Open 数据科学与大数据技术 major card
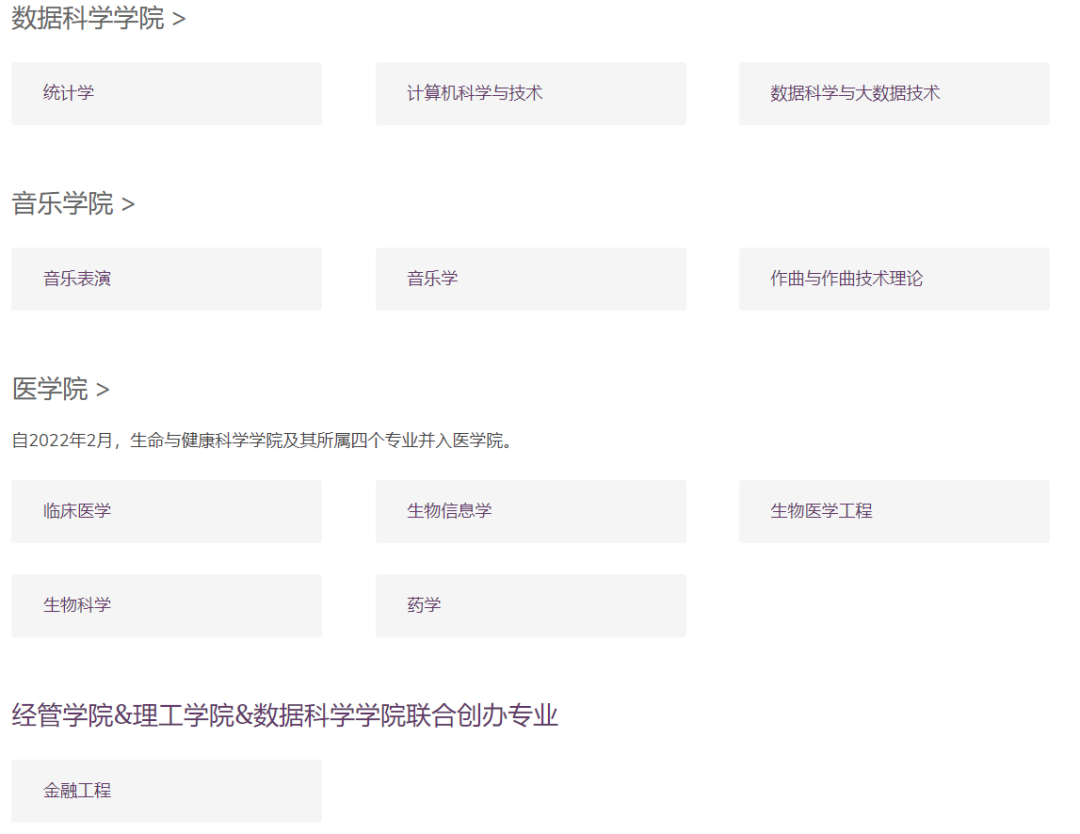1080x834 pixels. click(894, 94)
